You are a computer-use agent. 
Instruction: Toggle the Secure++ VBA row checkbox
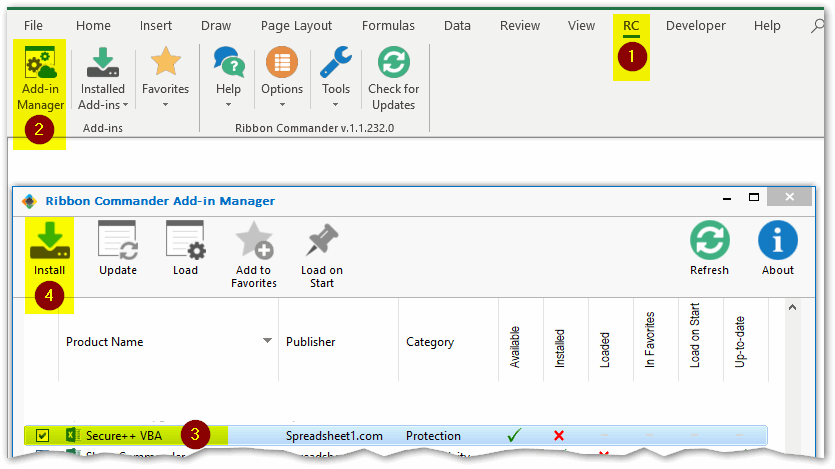(x=43, y=435)
